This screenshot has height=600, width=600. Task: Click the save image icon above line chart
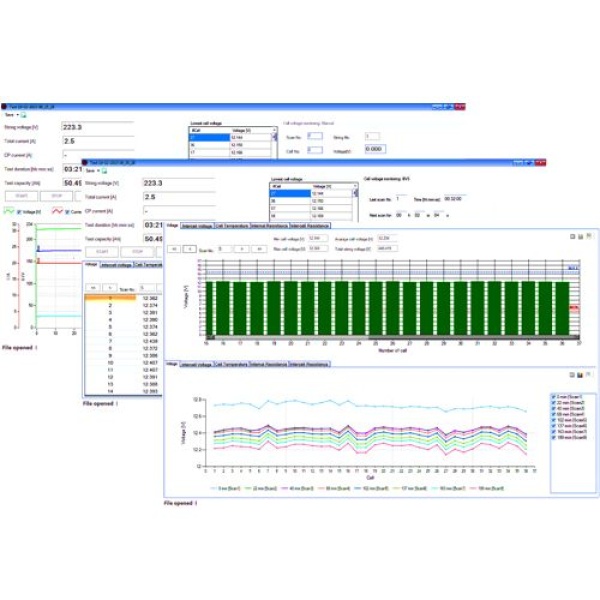coord(579,373)
